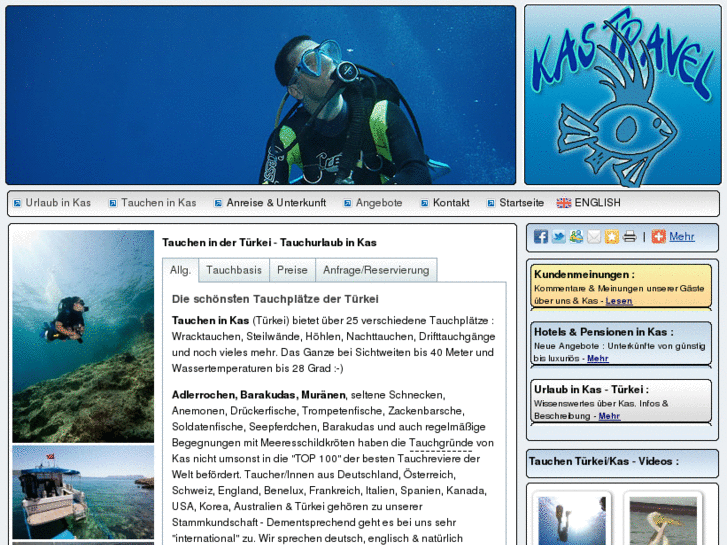Switch to the Preise tab
This screenshot has height=545, width=727.
click(x=293, y=270)
